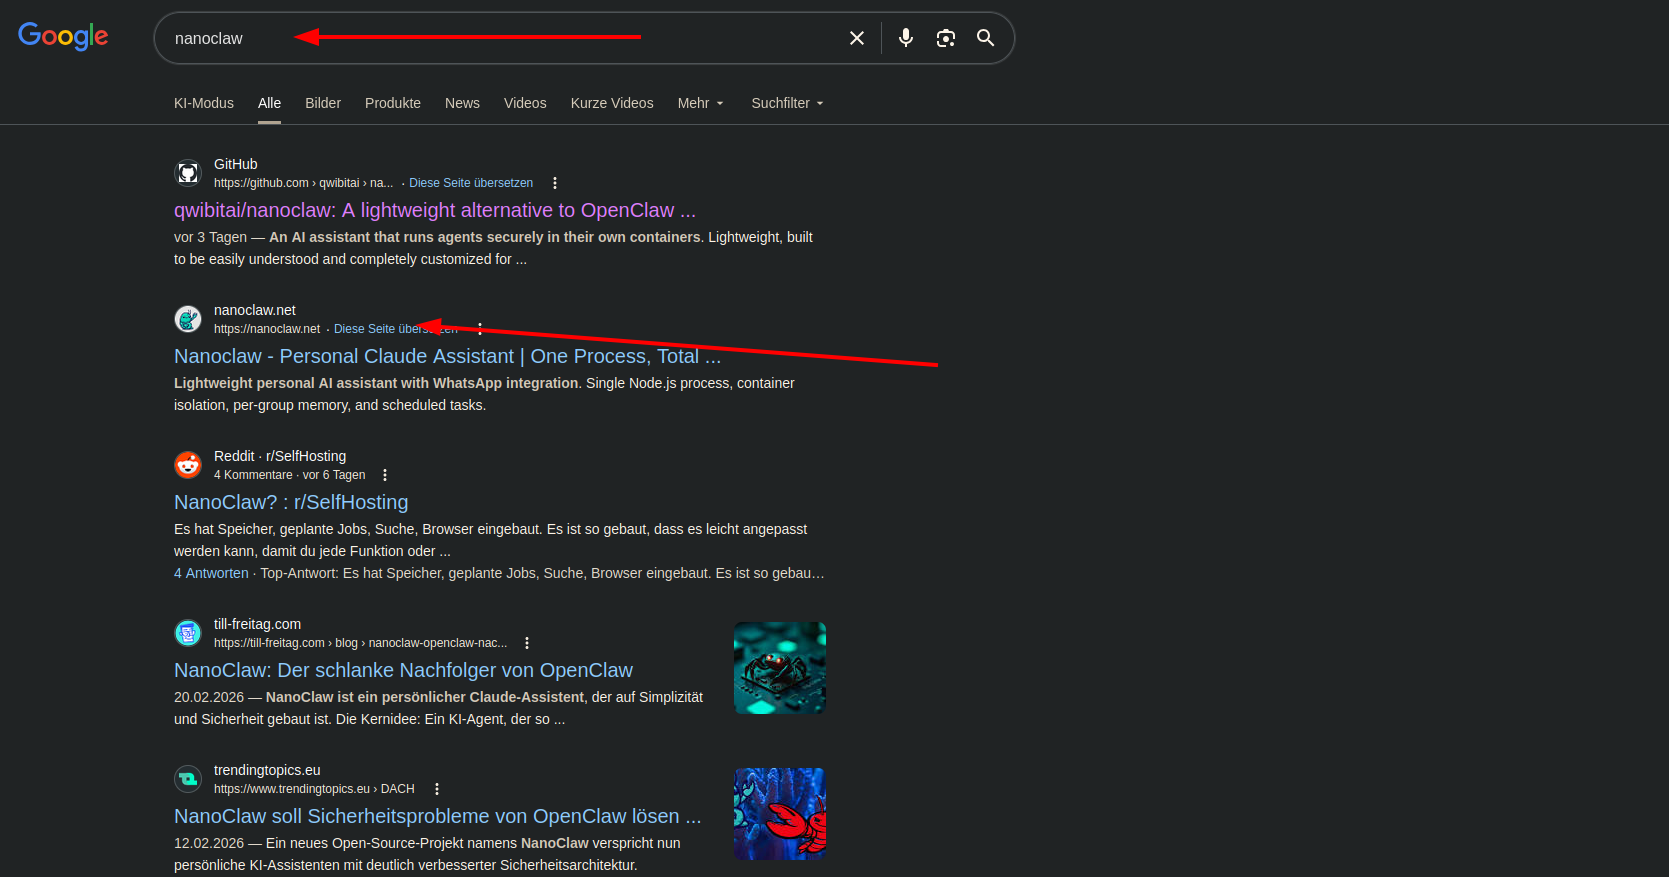The height and width of the screenshot is (877, 1669).
Task: Open the 4 Antworten link
Action: click(x=211, y=573)
